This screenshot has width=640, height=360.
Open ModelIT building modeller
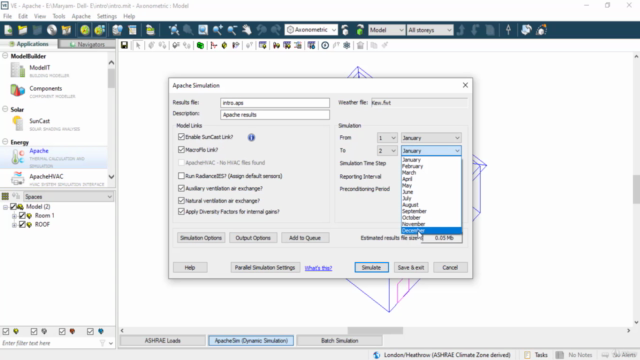click(x=40, y=71)
